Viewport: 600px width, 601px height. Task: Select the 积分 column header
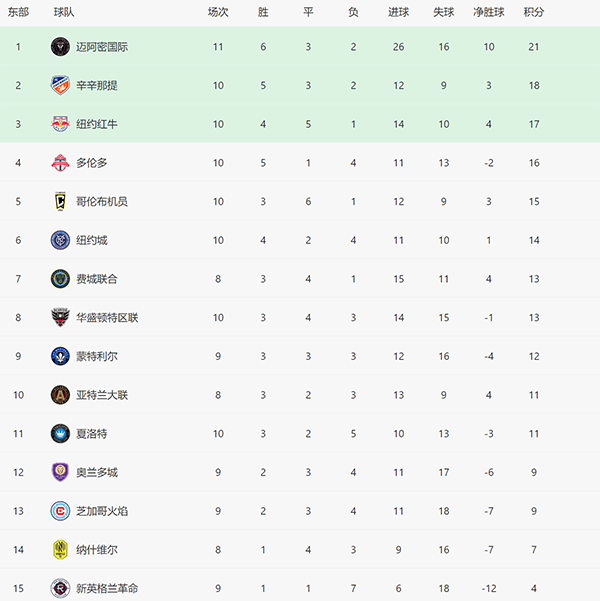click(534, 12)
